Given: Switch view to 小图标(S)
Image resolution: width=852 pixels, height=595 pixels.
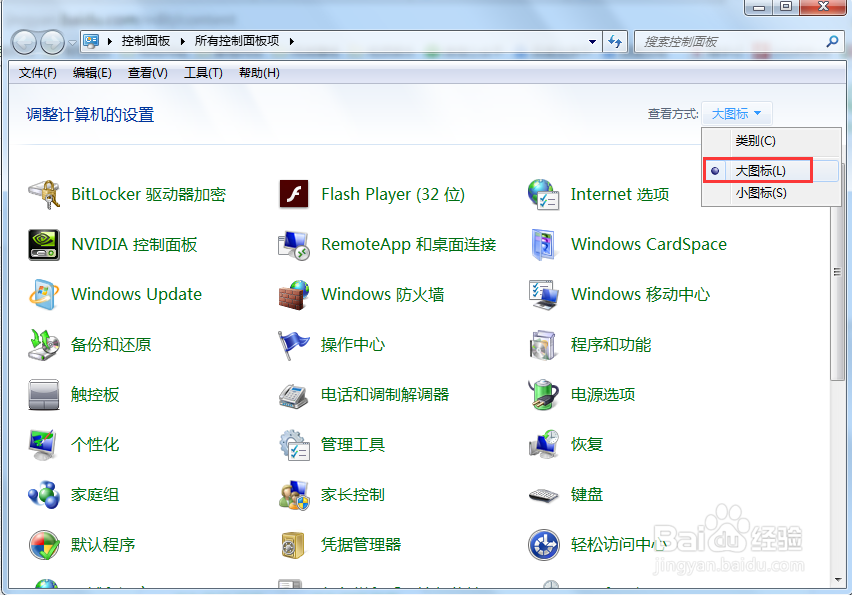Looking at the screenshot, I should click(764, 192).
